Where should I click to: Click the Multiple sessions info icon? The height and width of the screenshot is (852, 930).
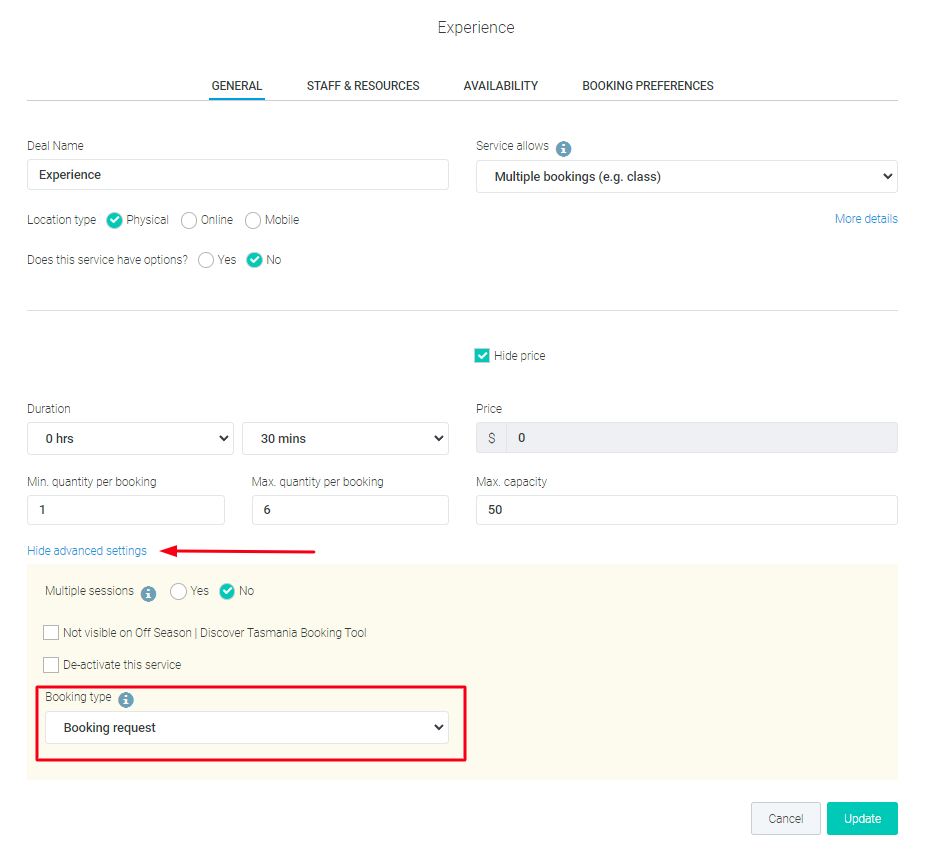pos(148,593)
